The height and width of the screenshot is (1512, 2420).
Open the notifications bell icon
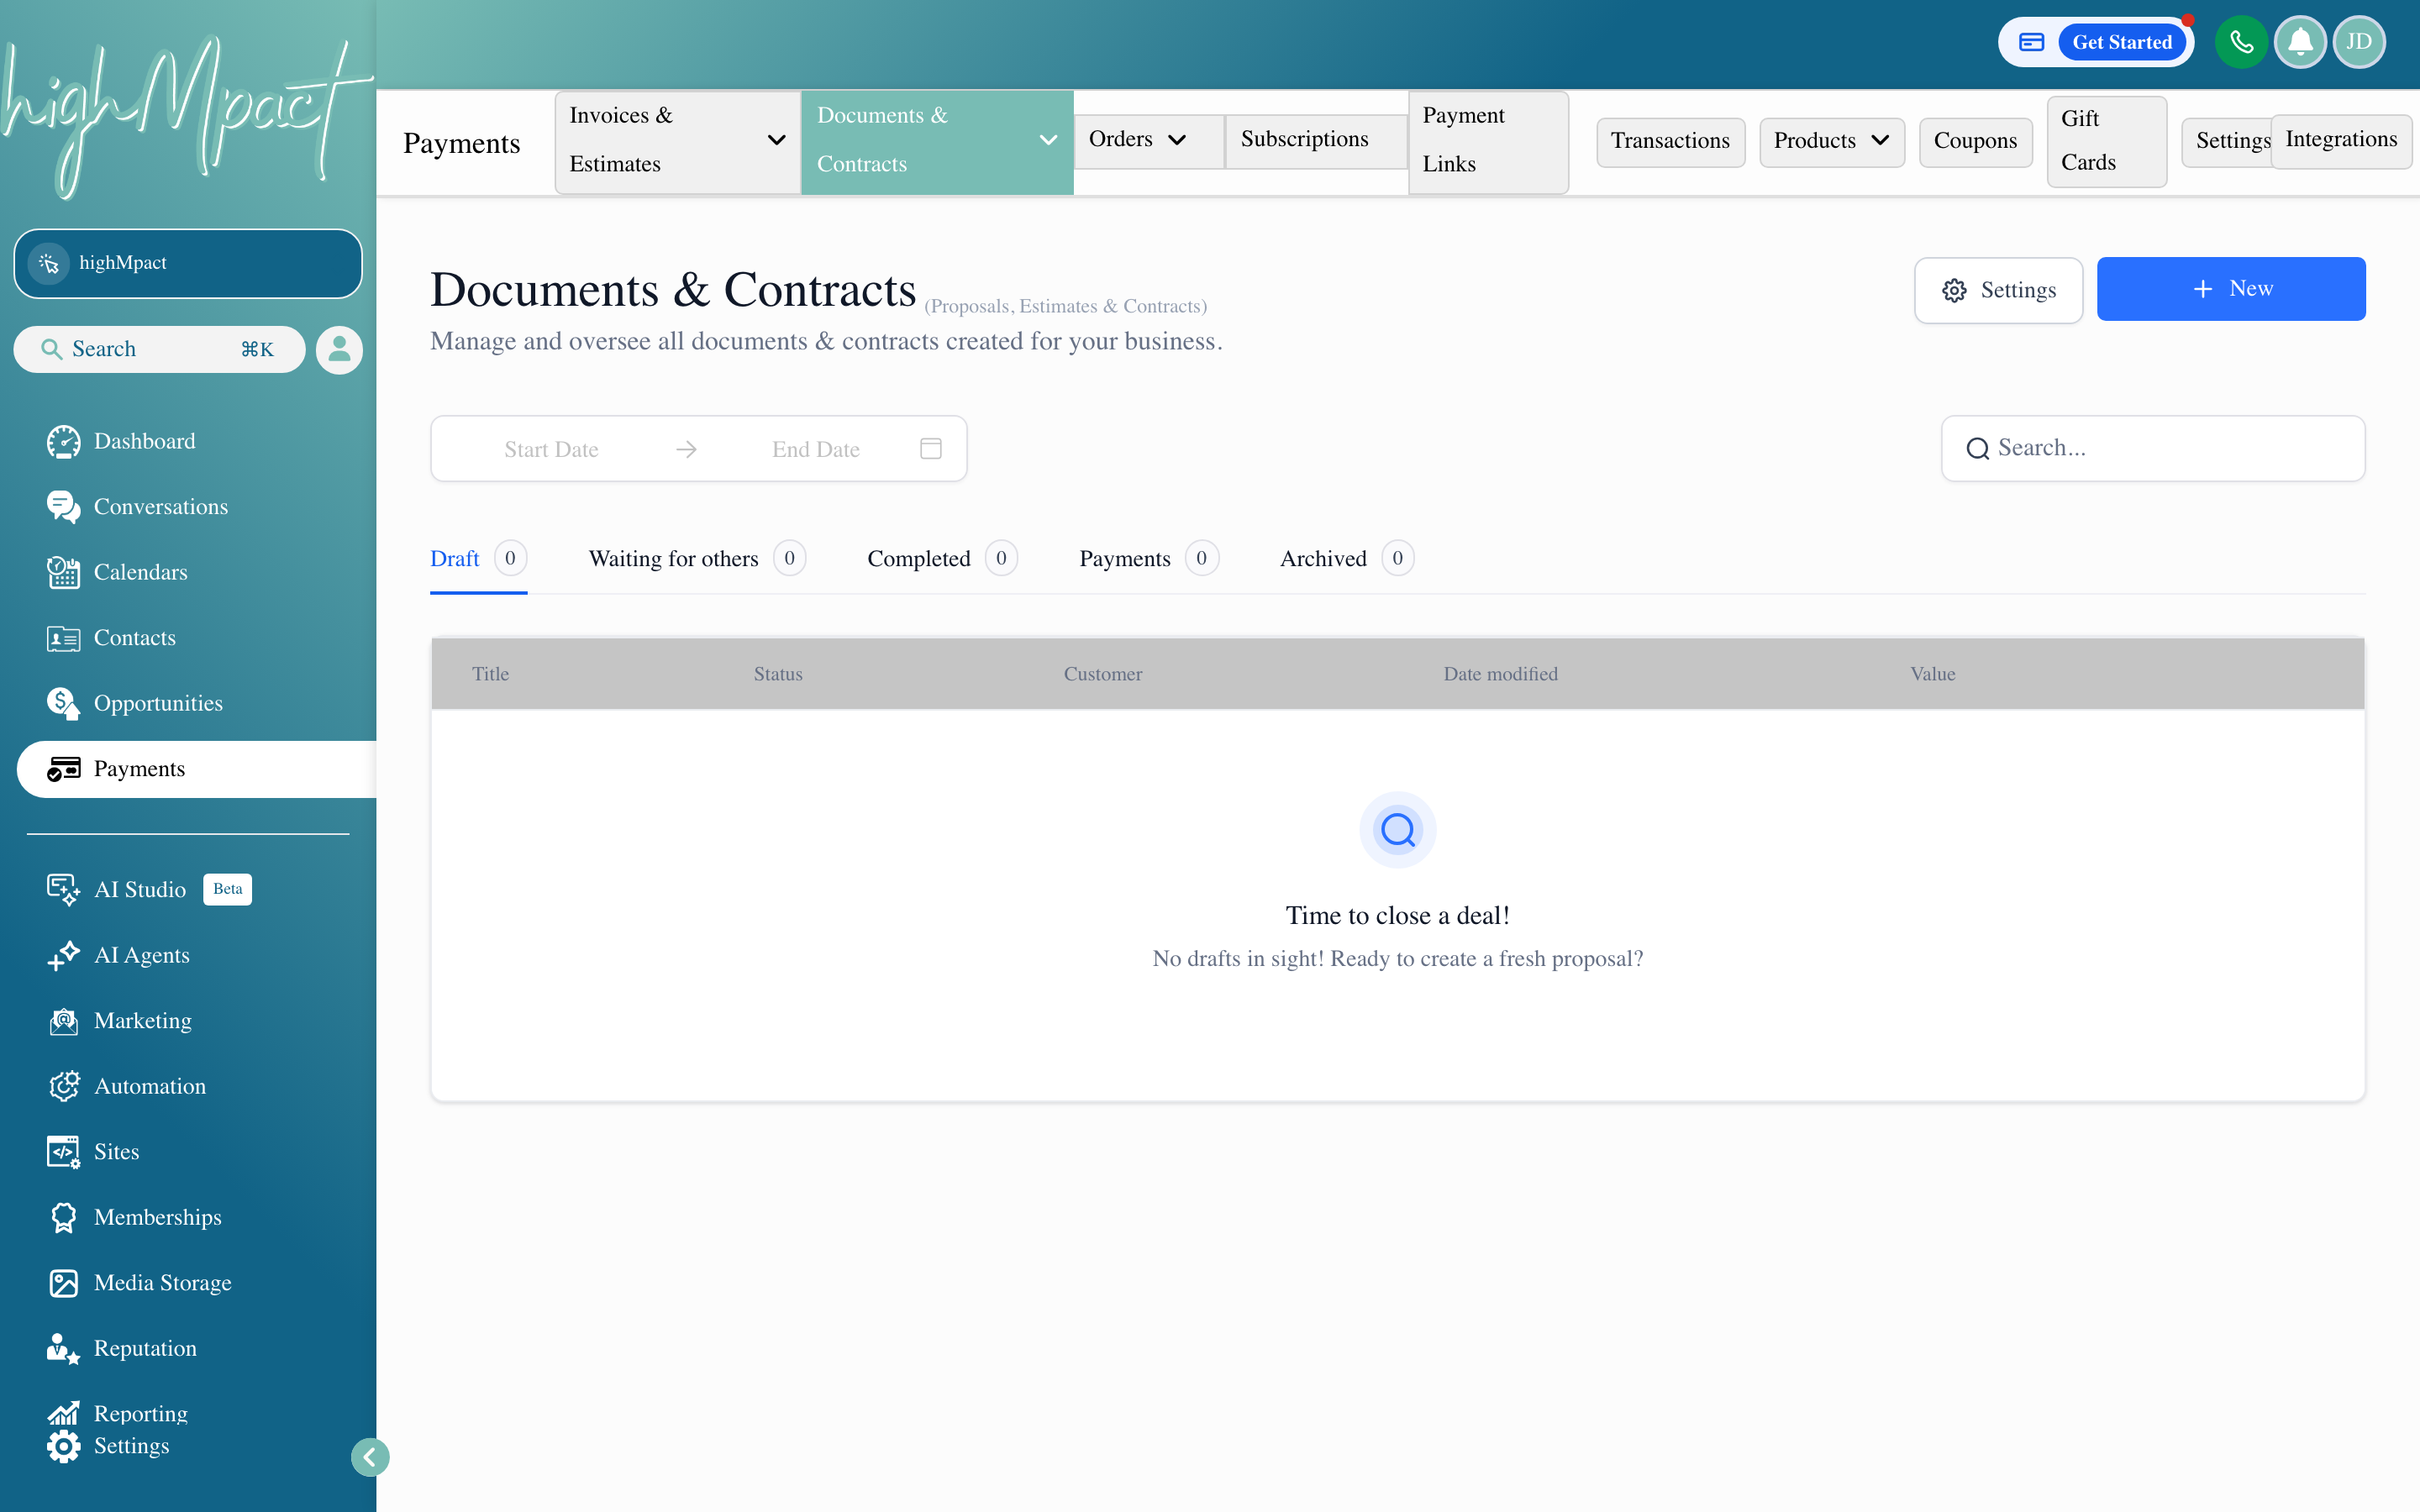coord(2300,42)
